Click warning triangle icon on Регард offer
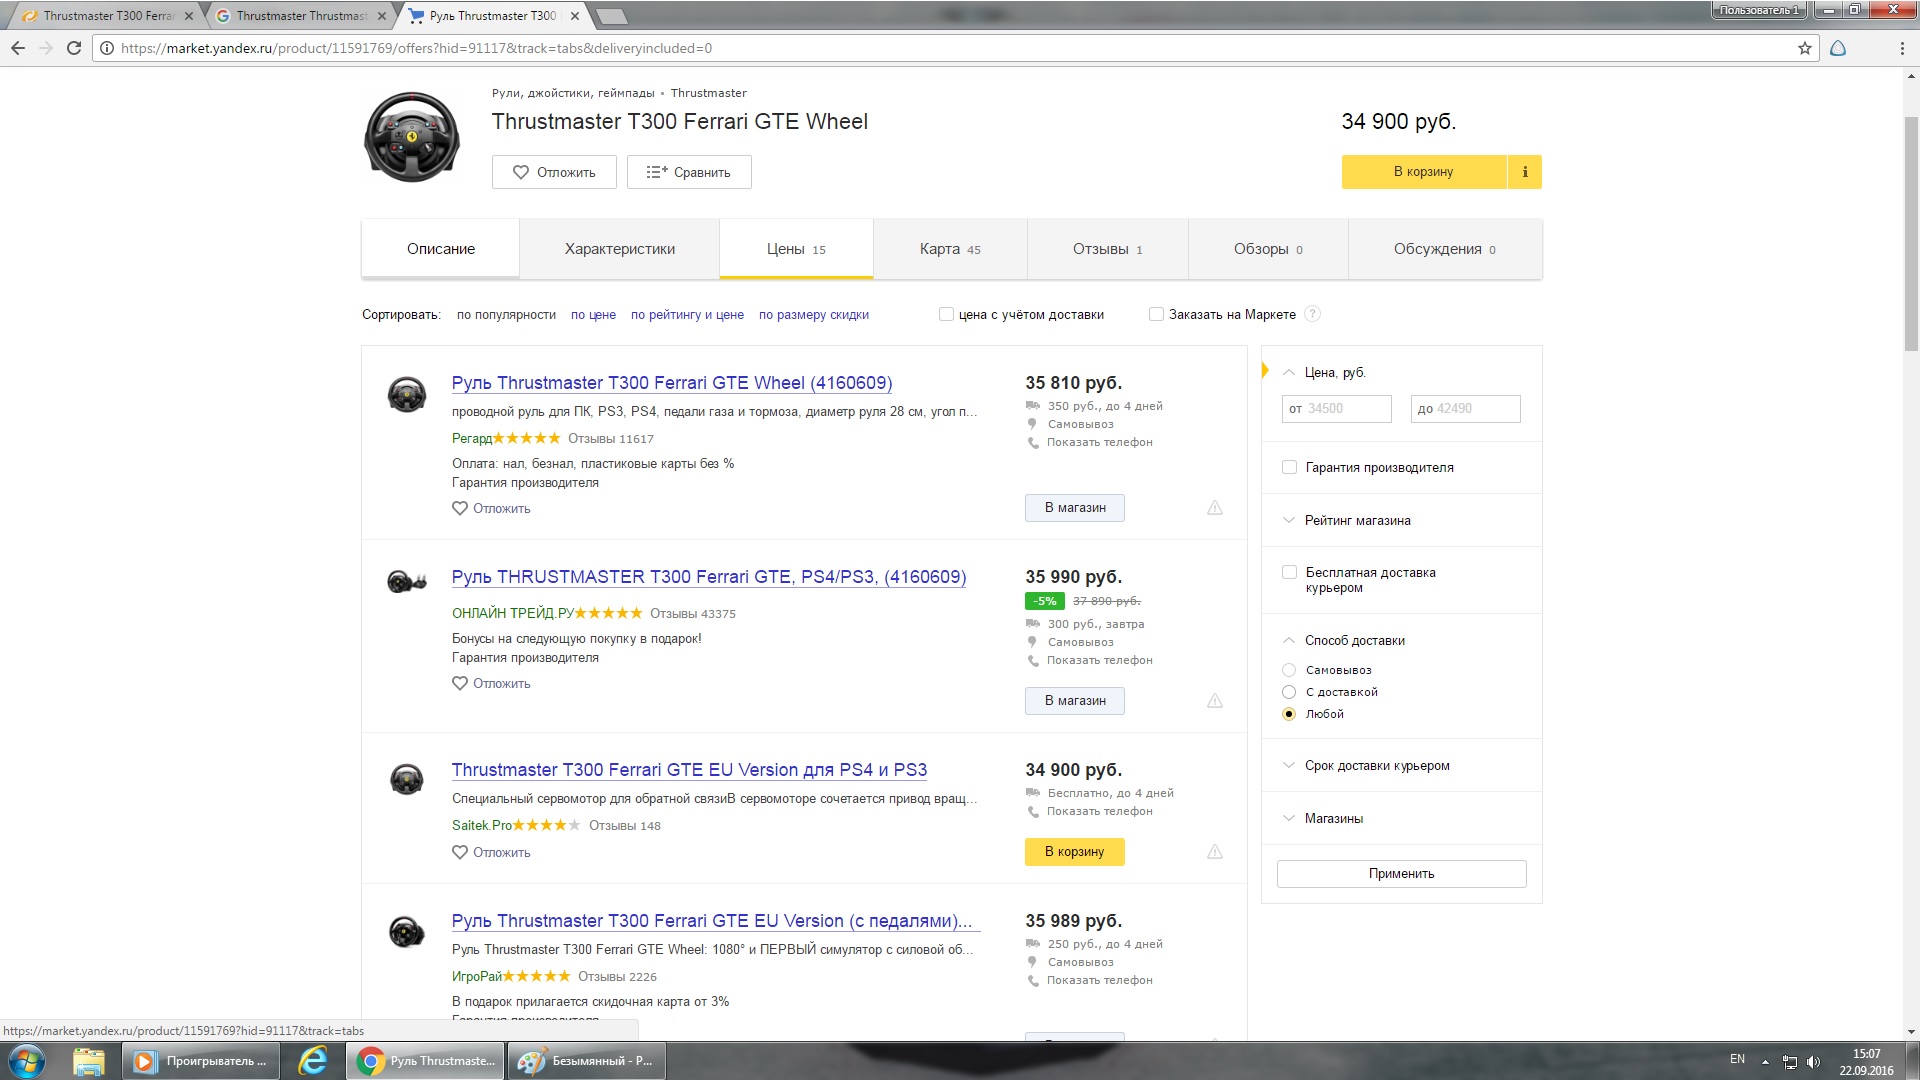 click(1214, 508)
